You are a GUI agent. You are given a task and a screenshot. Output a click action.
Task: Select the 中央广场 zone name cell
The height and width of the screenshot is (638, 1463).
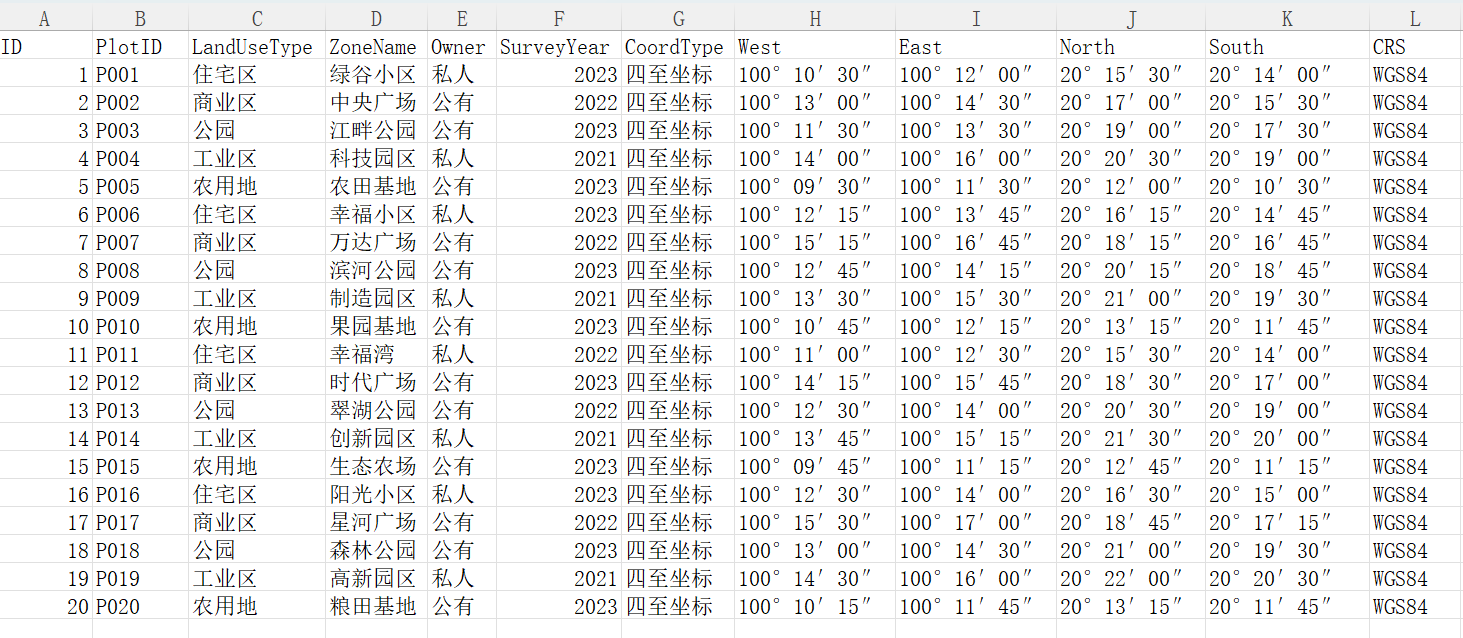click(376, 102)
